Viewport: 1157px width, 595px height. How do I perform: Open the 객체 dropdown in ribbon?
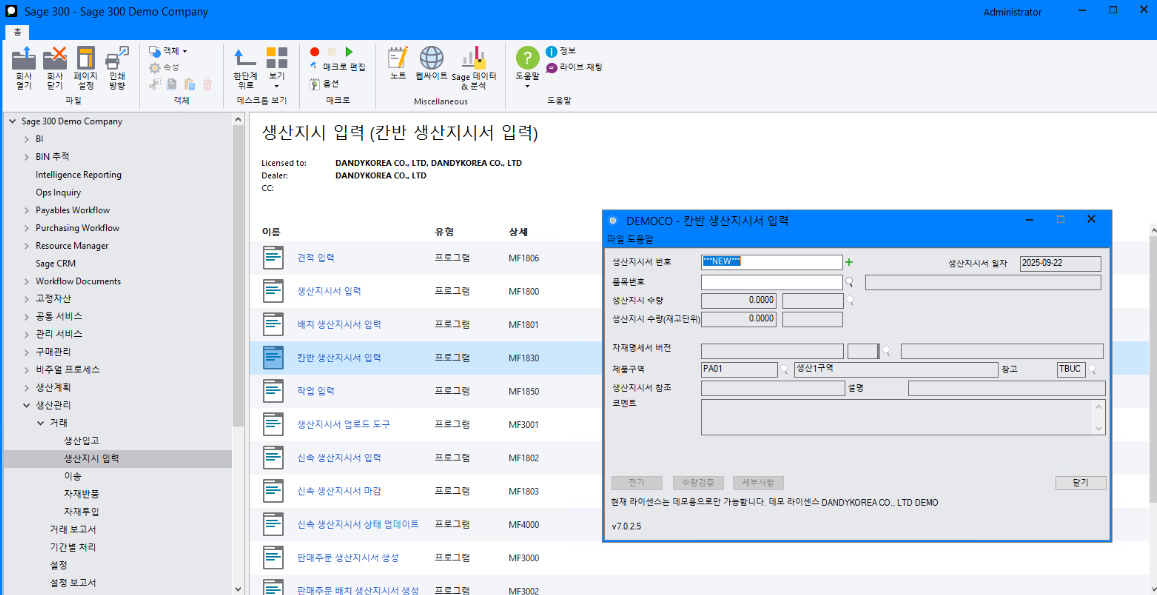click(x=172, y=50)
